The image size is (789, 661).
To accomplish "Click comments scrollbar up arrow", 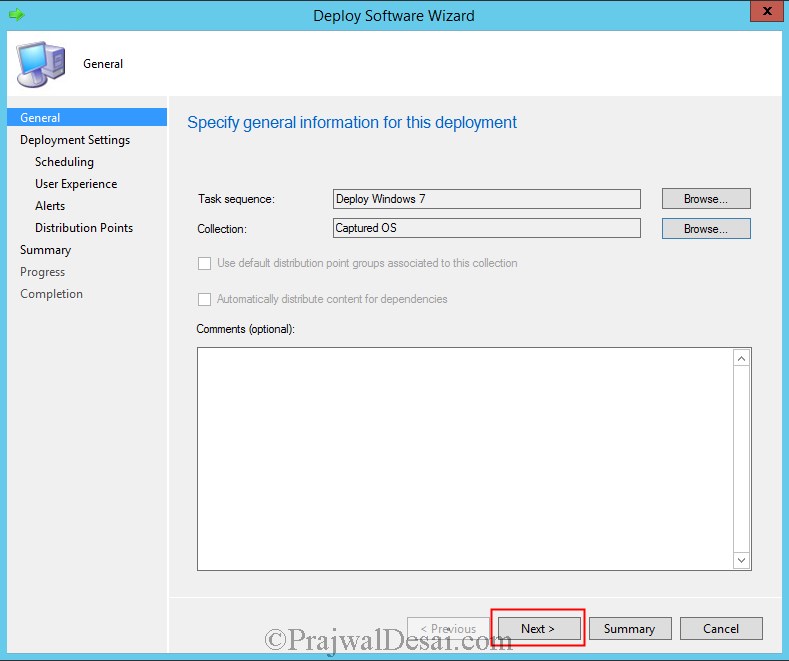I will click(x=741, y=358).
